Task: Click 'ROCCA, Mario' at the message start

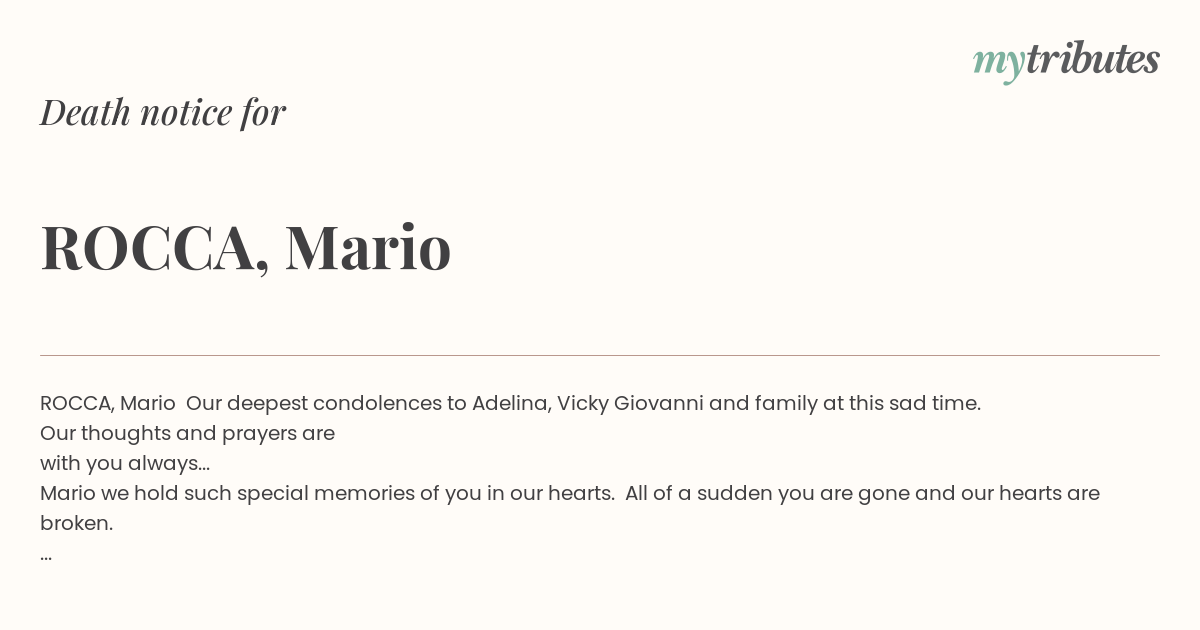Action: point(108,403)
